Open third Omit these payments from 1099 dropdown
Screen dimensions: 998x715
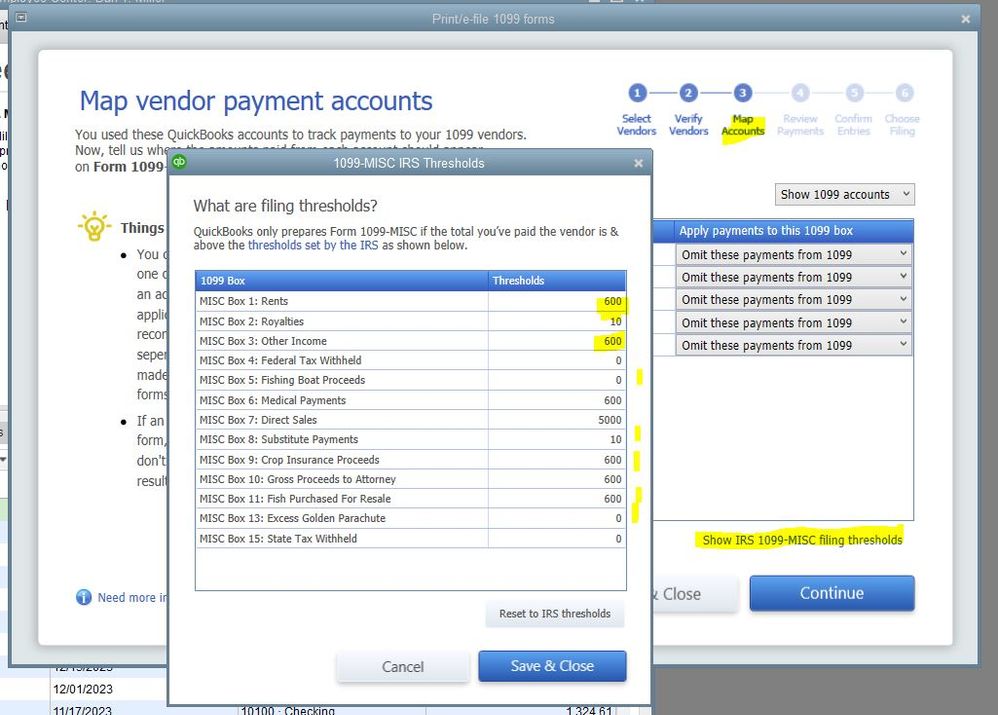tap(794, 300)
